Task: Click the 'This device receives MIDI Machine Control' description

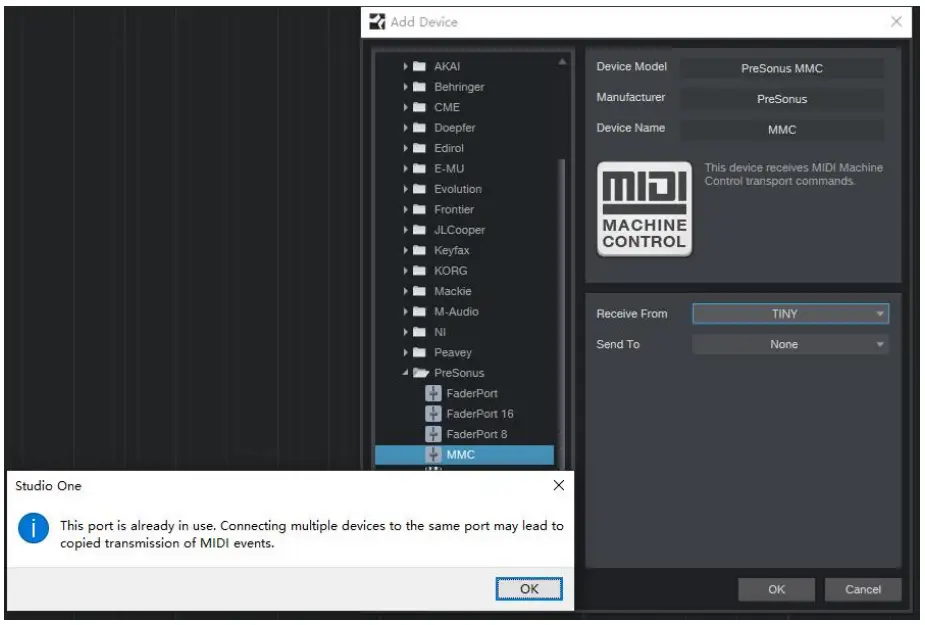Action: click(x=793, y=174)
